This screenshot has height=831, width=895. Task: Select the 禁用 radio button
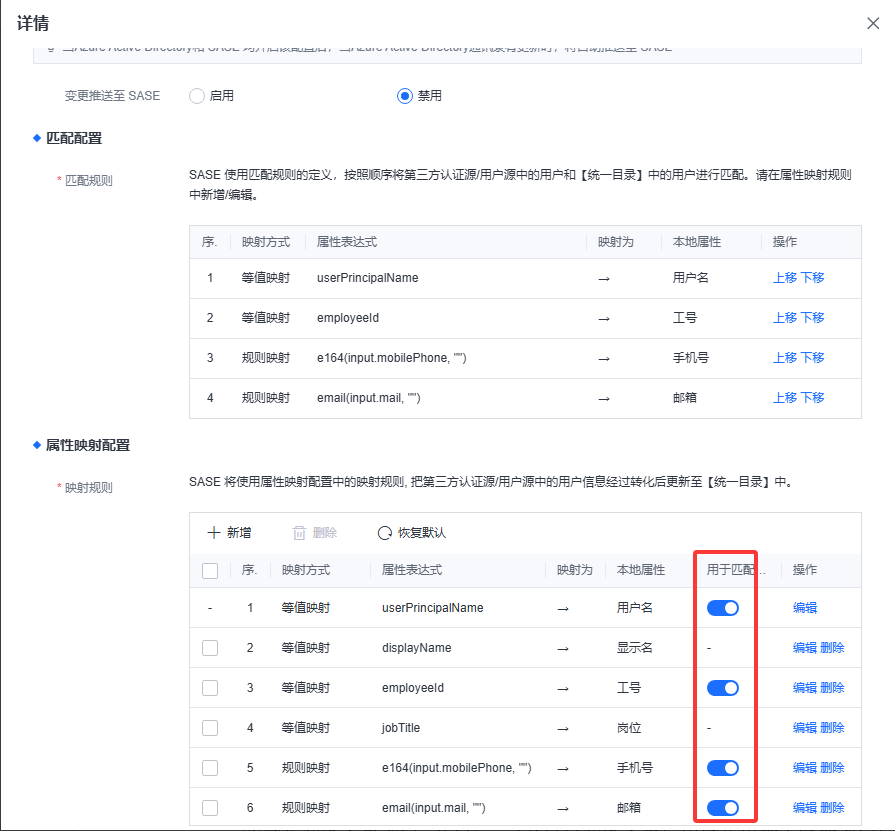405,96
